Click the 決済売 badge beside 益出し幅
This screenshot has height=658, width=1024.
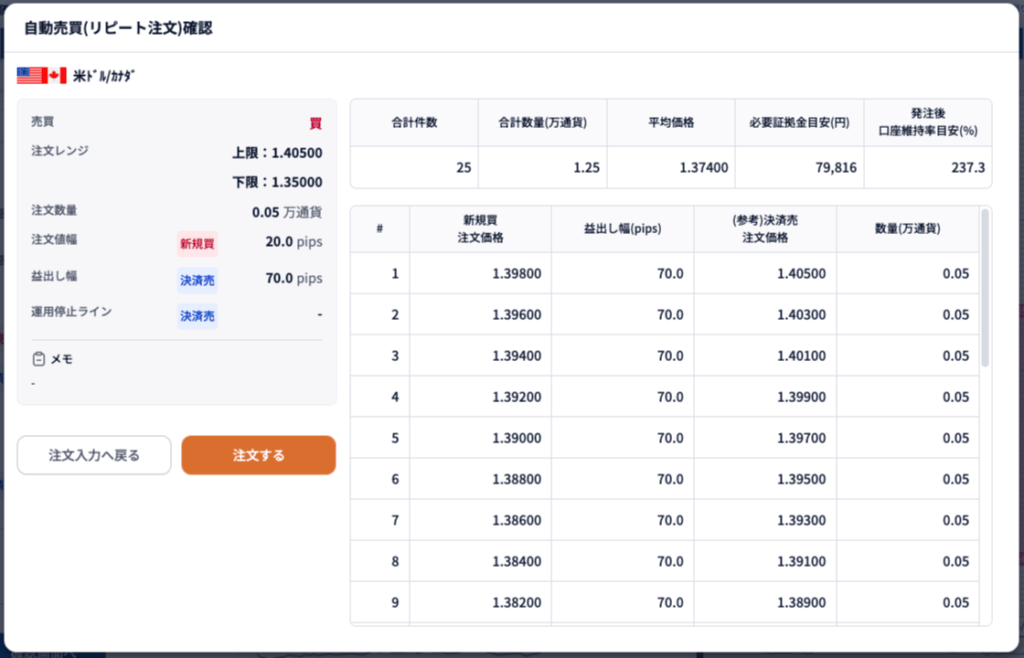coord(197,279)
